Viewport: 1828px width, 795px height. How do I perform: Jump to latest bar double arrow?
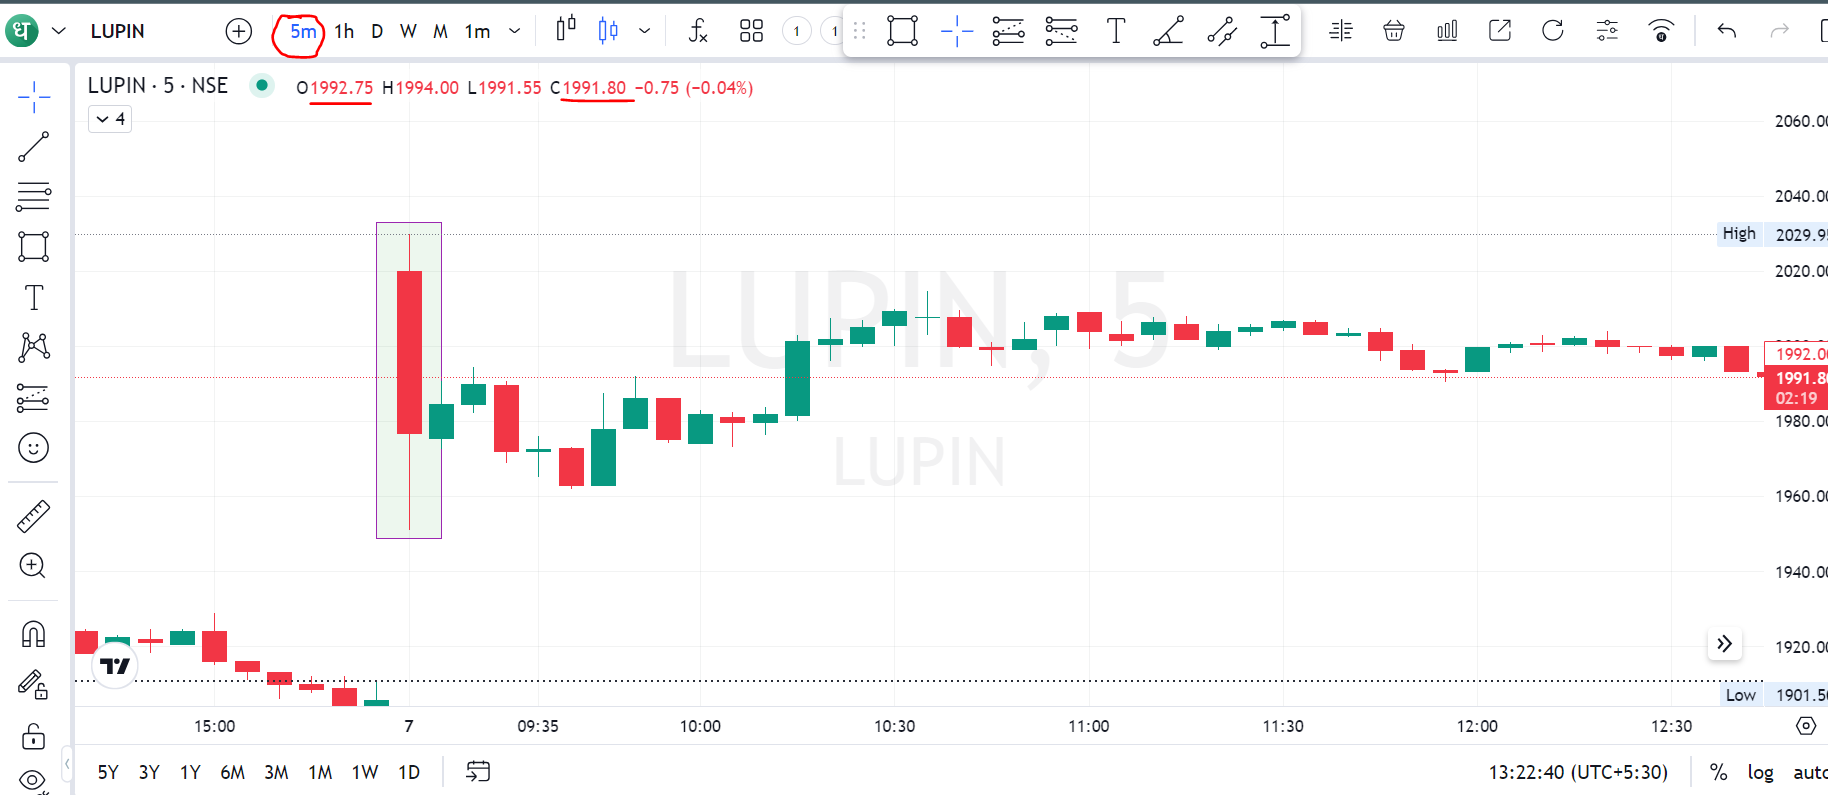[x=1724, y=644]
